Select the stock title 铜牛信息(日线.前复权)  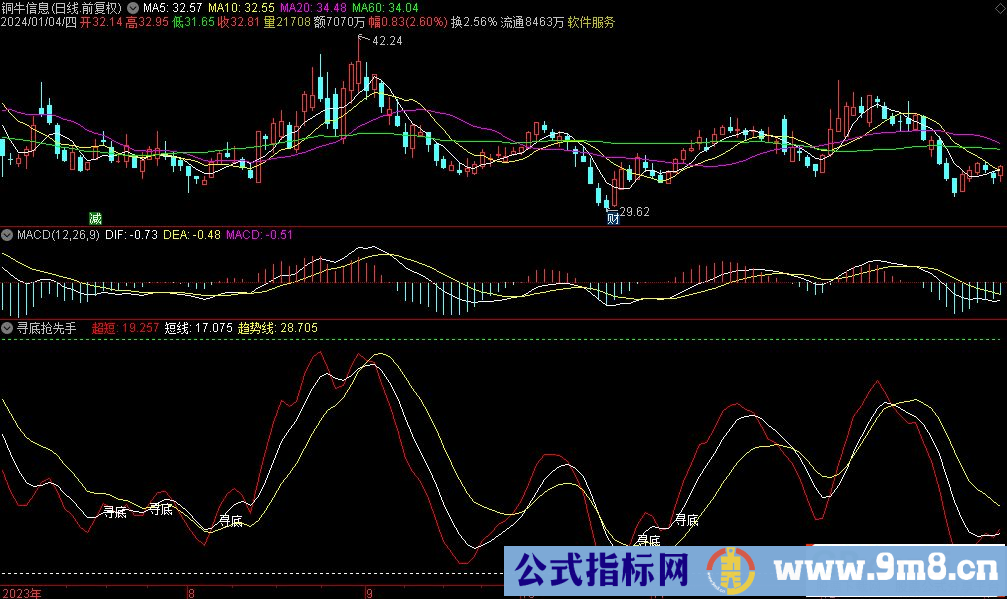click(x=61, y=8)
